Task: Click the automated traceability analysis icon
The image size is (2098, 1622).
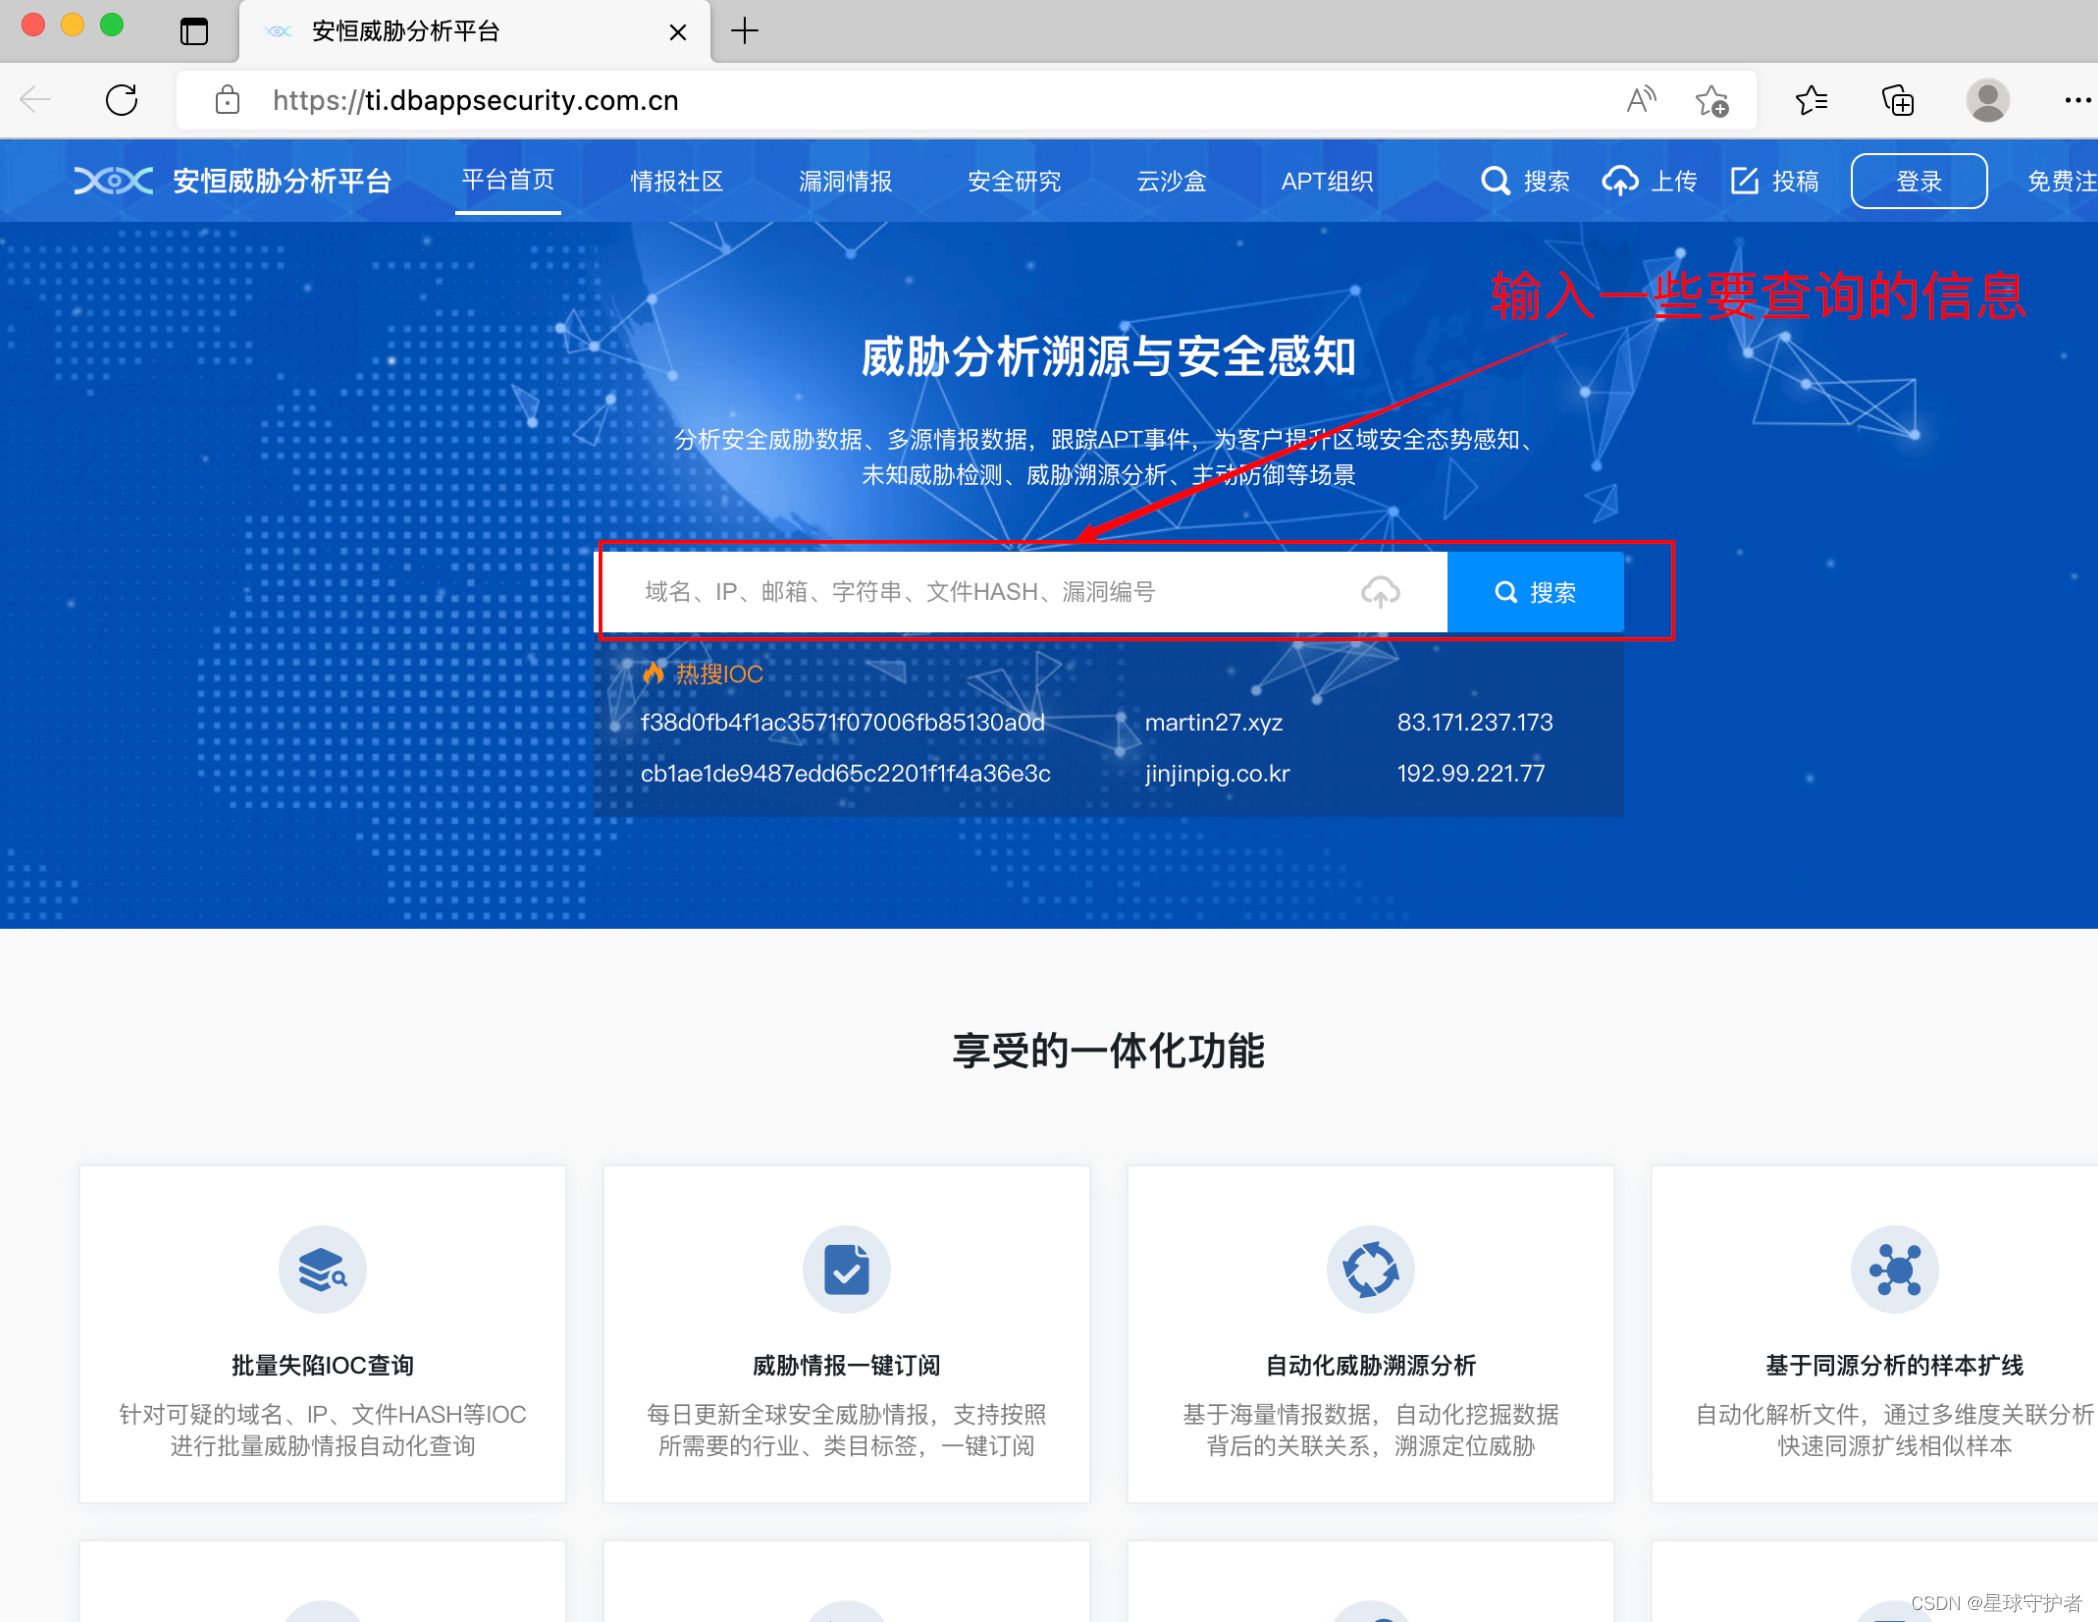Action: pos(1370,1269)
